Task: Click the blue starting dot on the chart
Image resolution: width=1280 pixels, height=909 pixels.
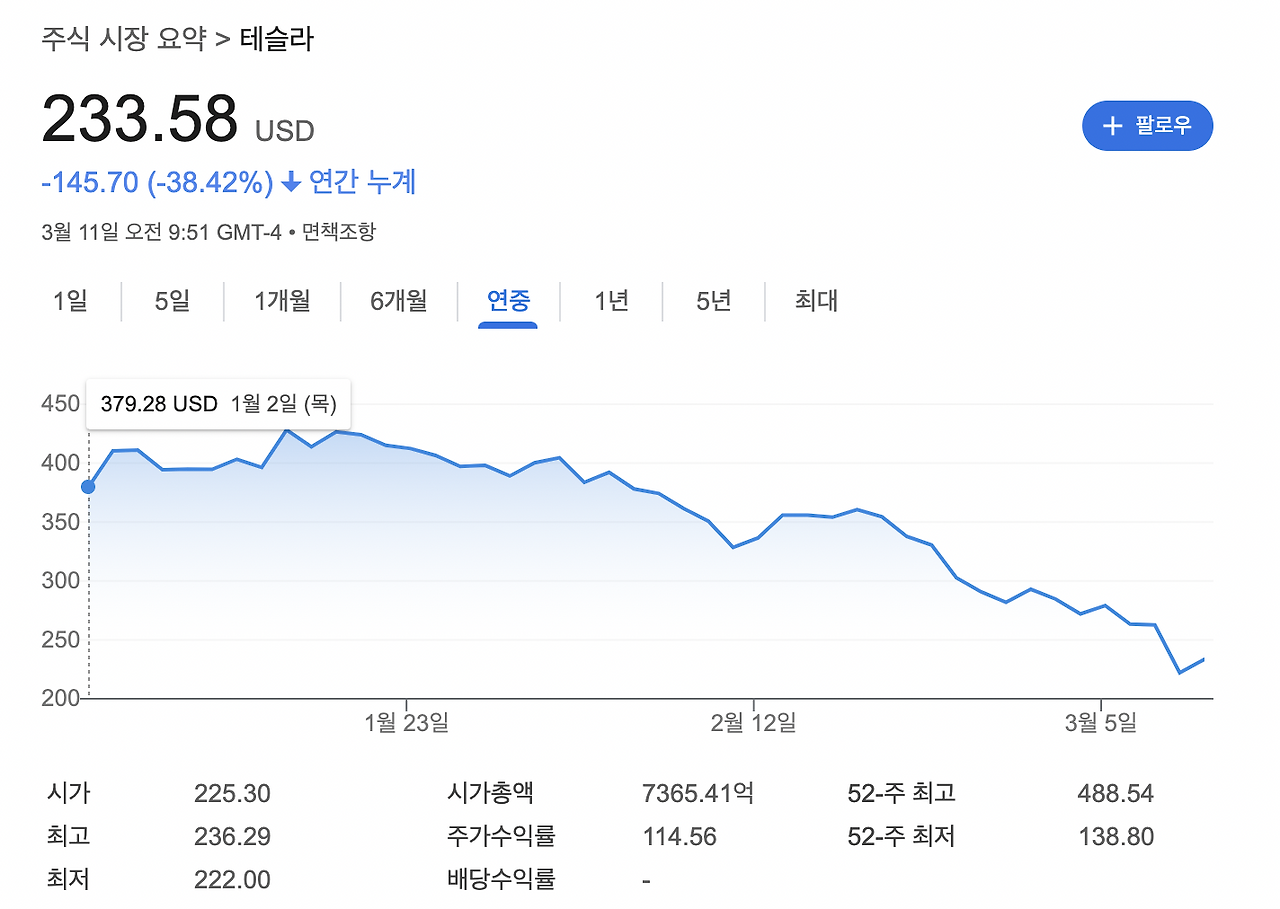Action: (x=87, y=485)
